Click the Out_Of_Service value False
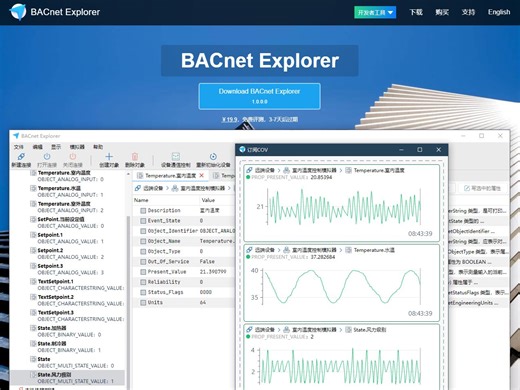Image resolution: width=520 pixels, height=390 pixels. click(x=207, y=262)
